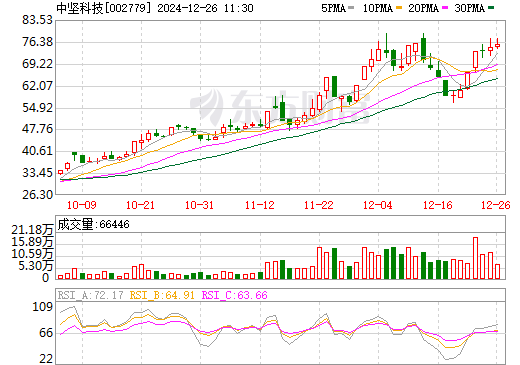Image resolution: width=520 pixels, height=365 pixels.
Task: Click the 成交量:66446 volume readout
Action: click(93, 224)
